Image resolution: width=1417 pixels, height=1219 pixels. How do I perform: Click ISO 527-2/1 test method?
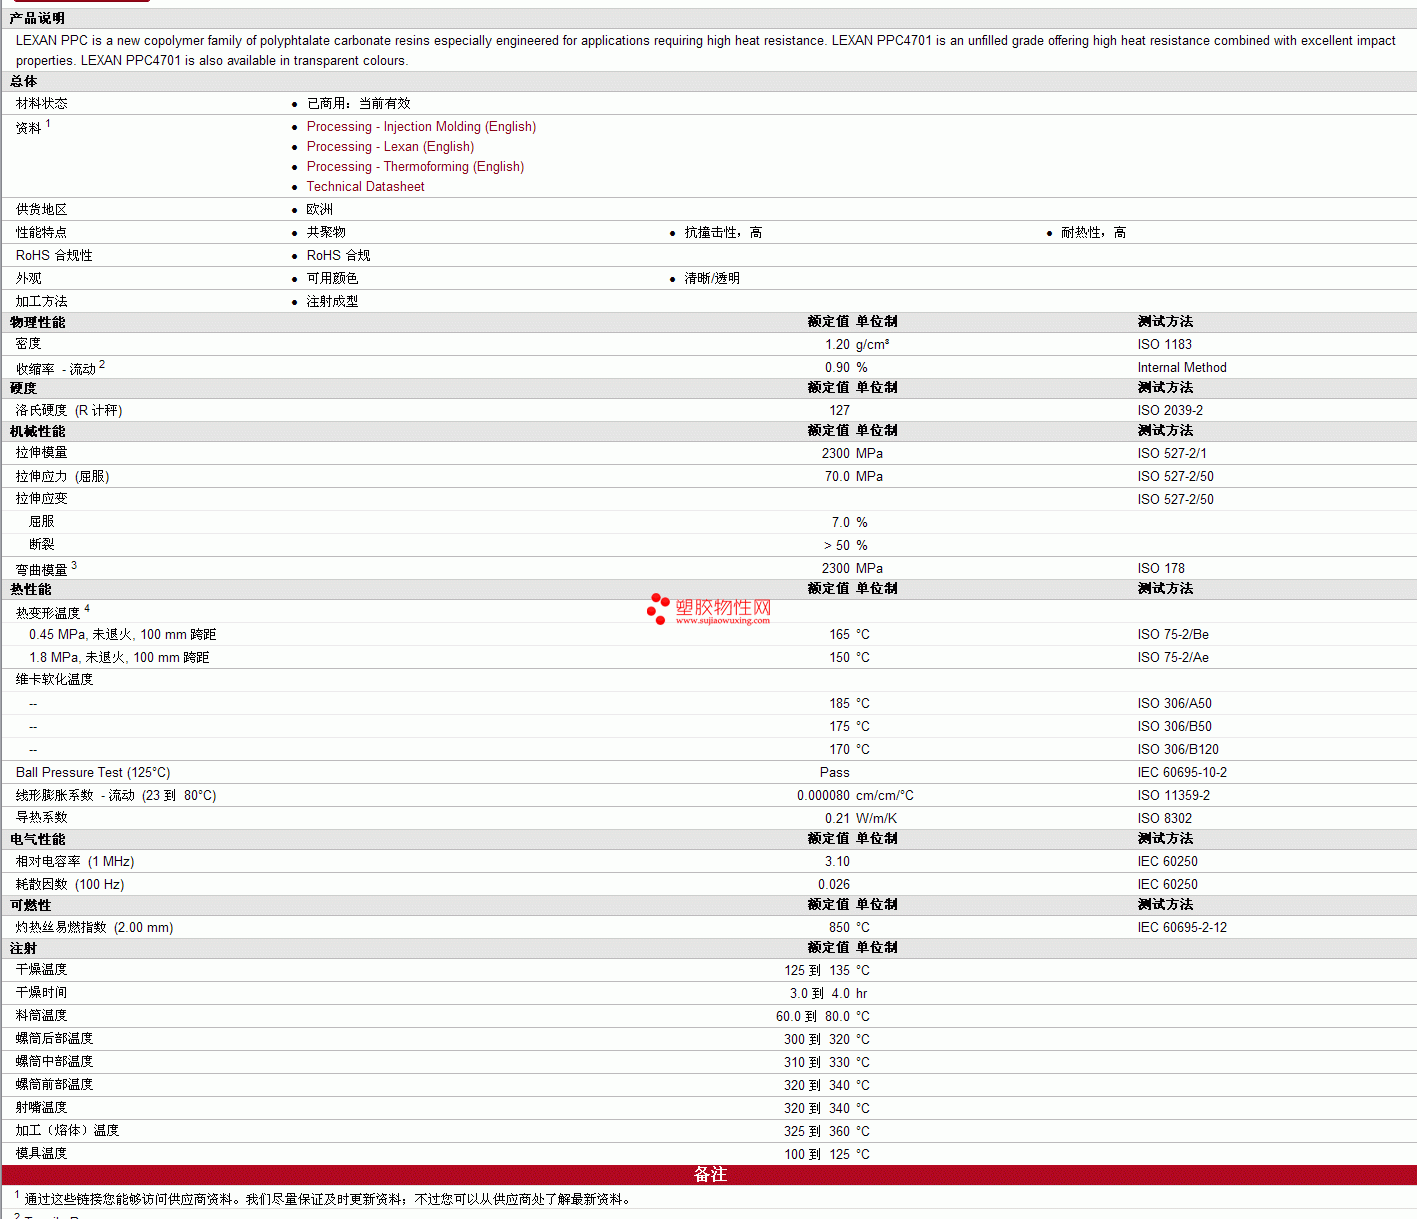point(1172,454)
